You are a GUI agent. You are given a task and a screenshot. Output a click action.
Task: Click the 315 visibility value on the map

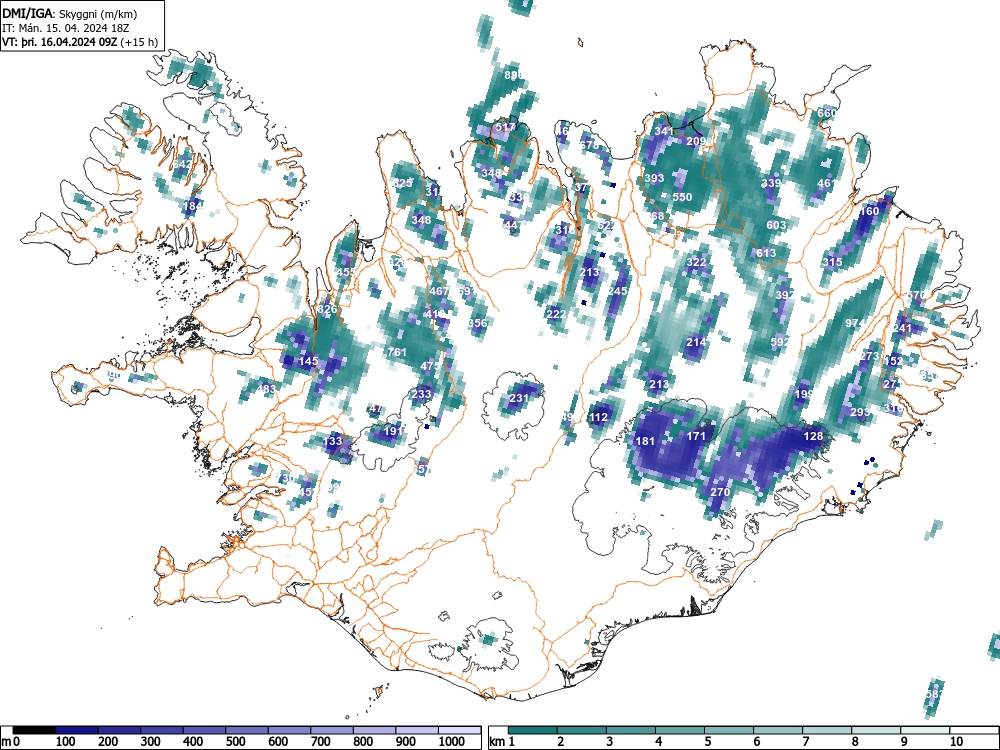click(x=832, y=262)
